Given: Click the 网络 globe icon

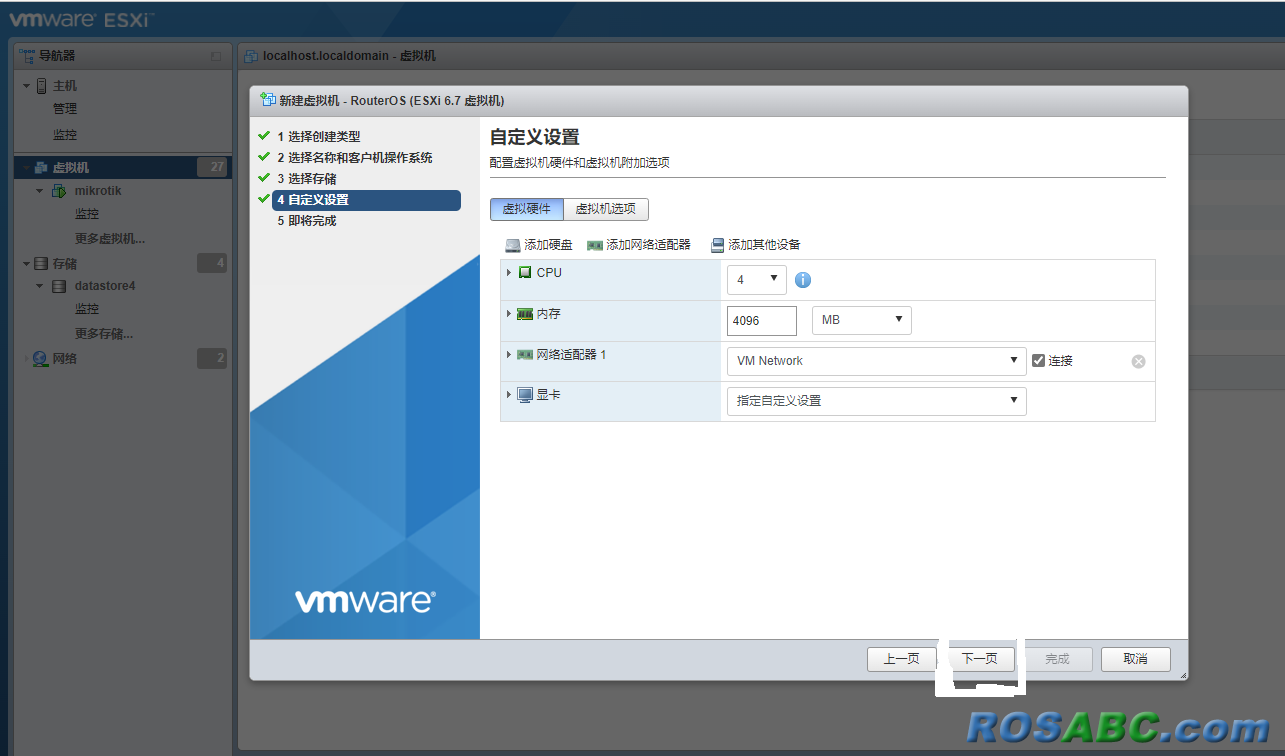Looking at the screenshot, I should click(40, 359).
